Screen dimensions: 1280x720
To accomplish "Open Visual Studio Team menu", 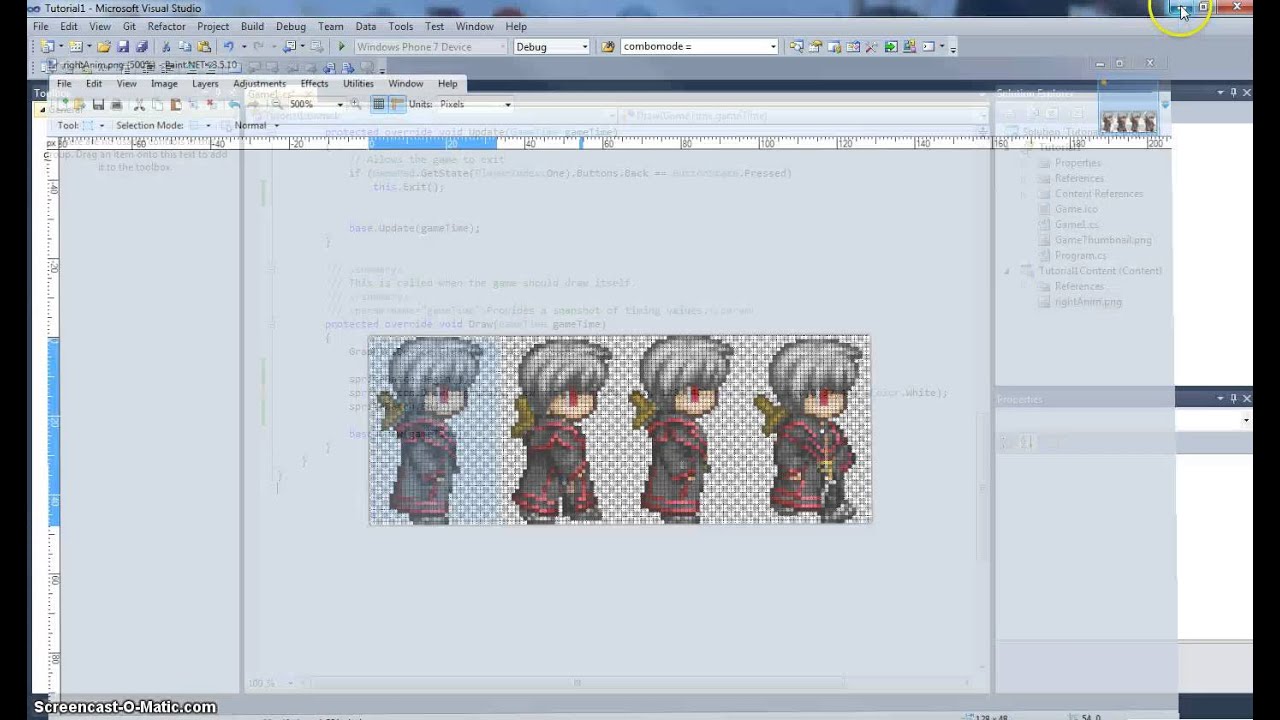I will (331, 26).
